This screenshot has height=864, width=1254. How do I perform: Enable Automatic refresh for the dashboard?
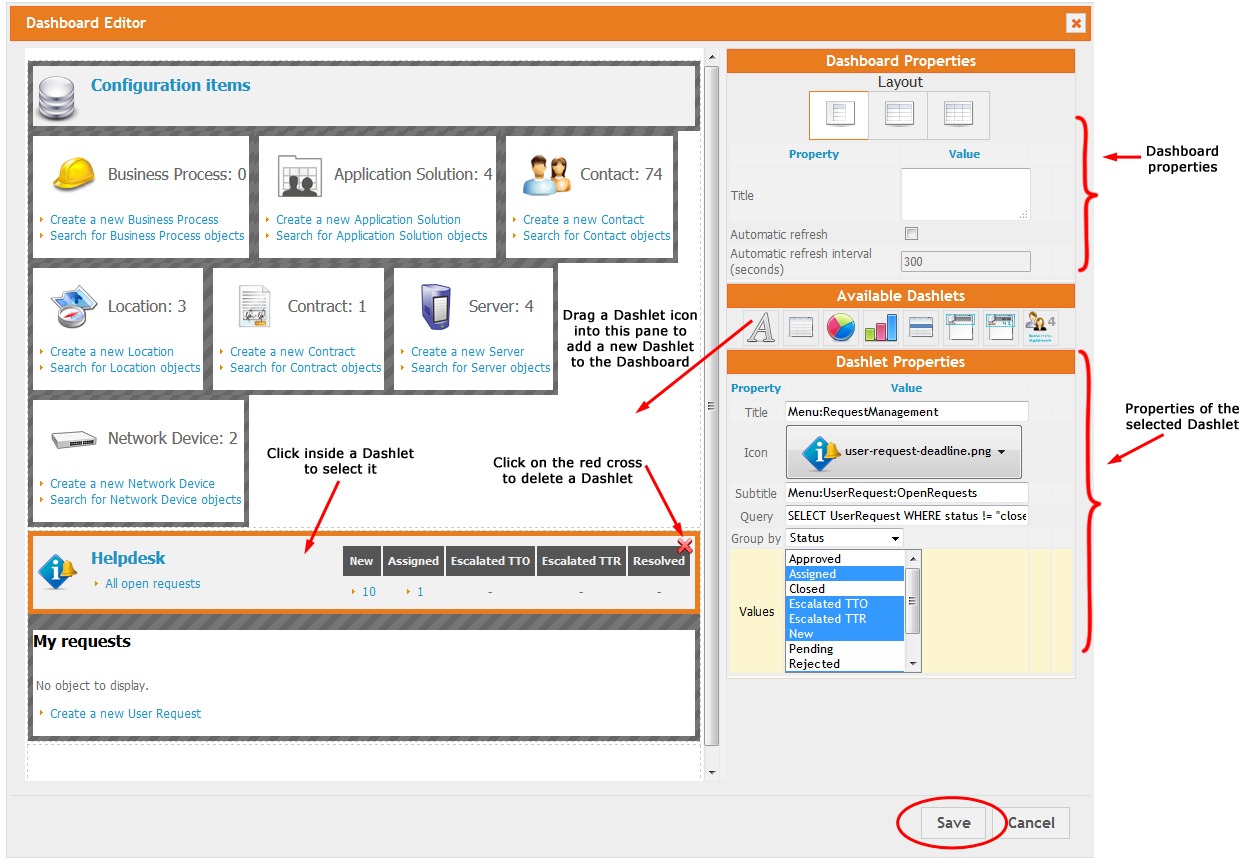[911, 233]
